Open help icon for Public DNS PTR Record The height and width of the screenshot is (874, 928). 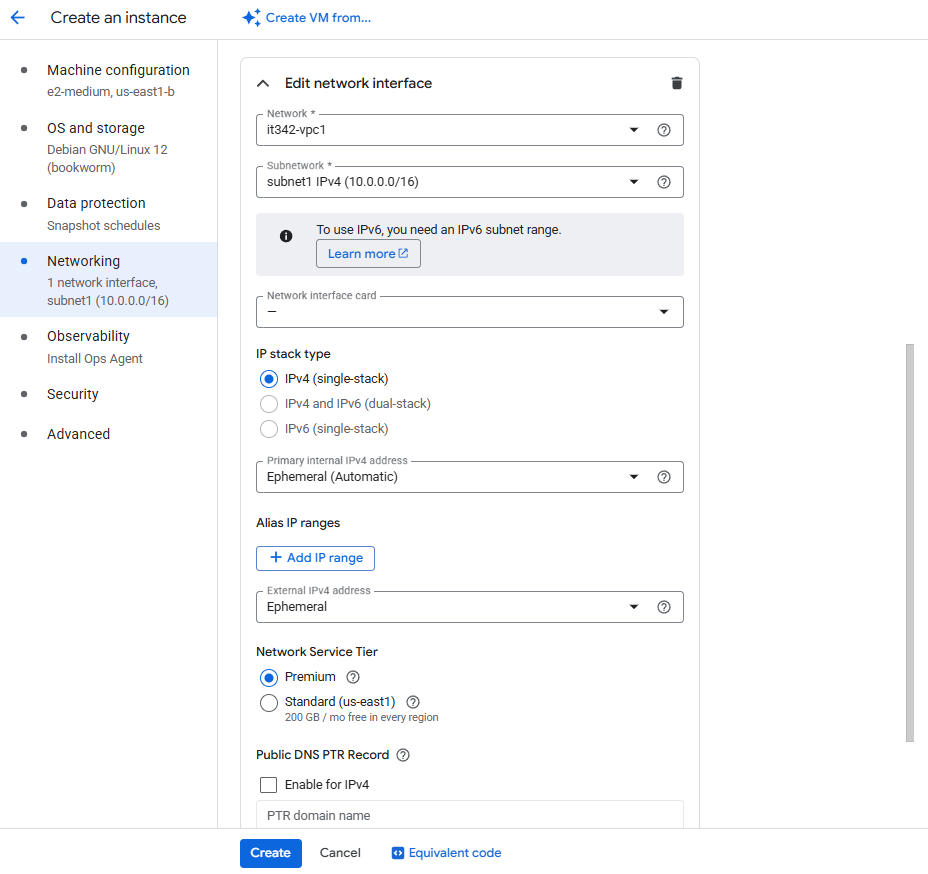[404, 755]
